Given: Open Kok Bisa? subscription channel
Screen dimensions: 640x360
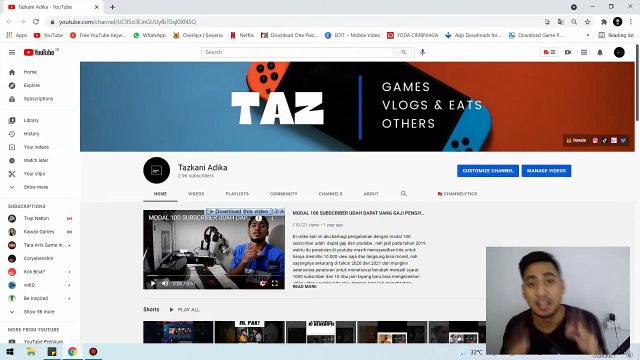Looking at the screenshot, I should (34, 272).
